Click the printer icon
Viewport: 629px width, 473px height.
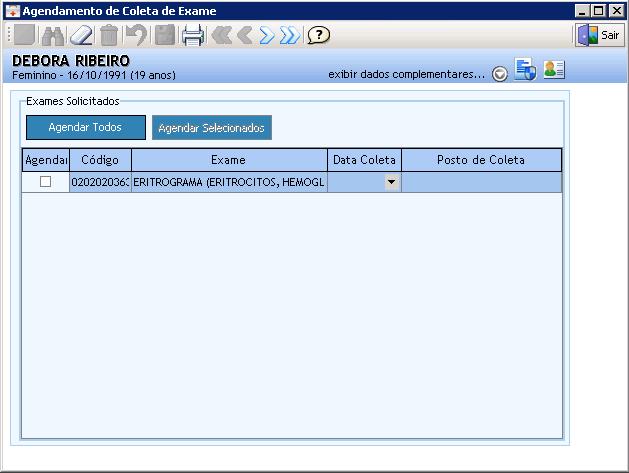point(193,35)
